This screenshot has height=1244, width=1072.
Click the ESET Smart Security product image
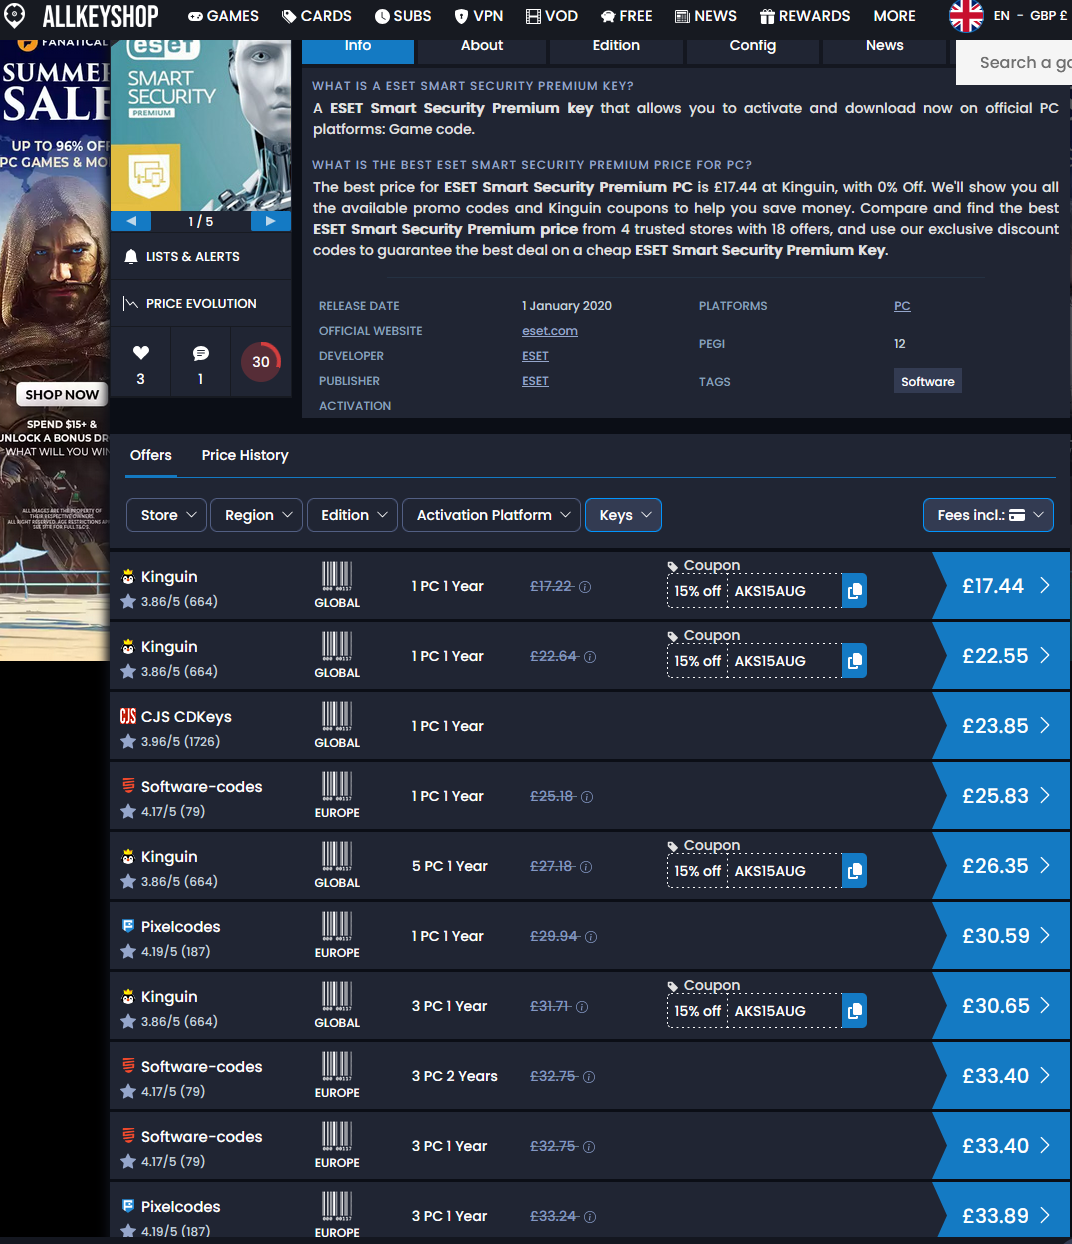point(201,125)
